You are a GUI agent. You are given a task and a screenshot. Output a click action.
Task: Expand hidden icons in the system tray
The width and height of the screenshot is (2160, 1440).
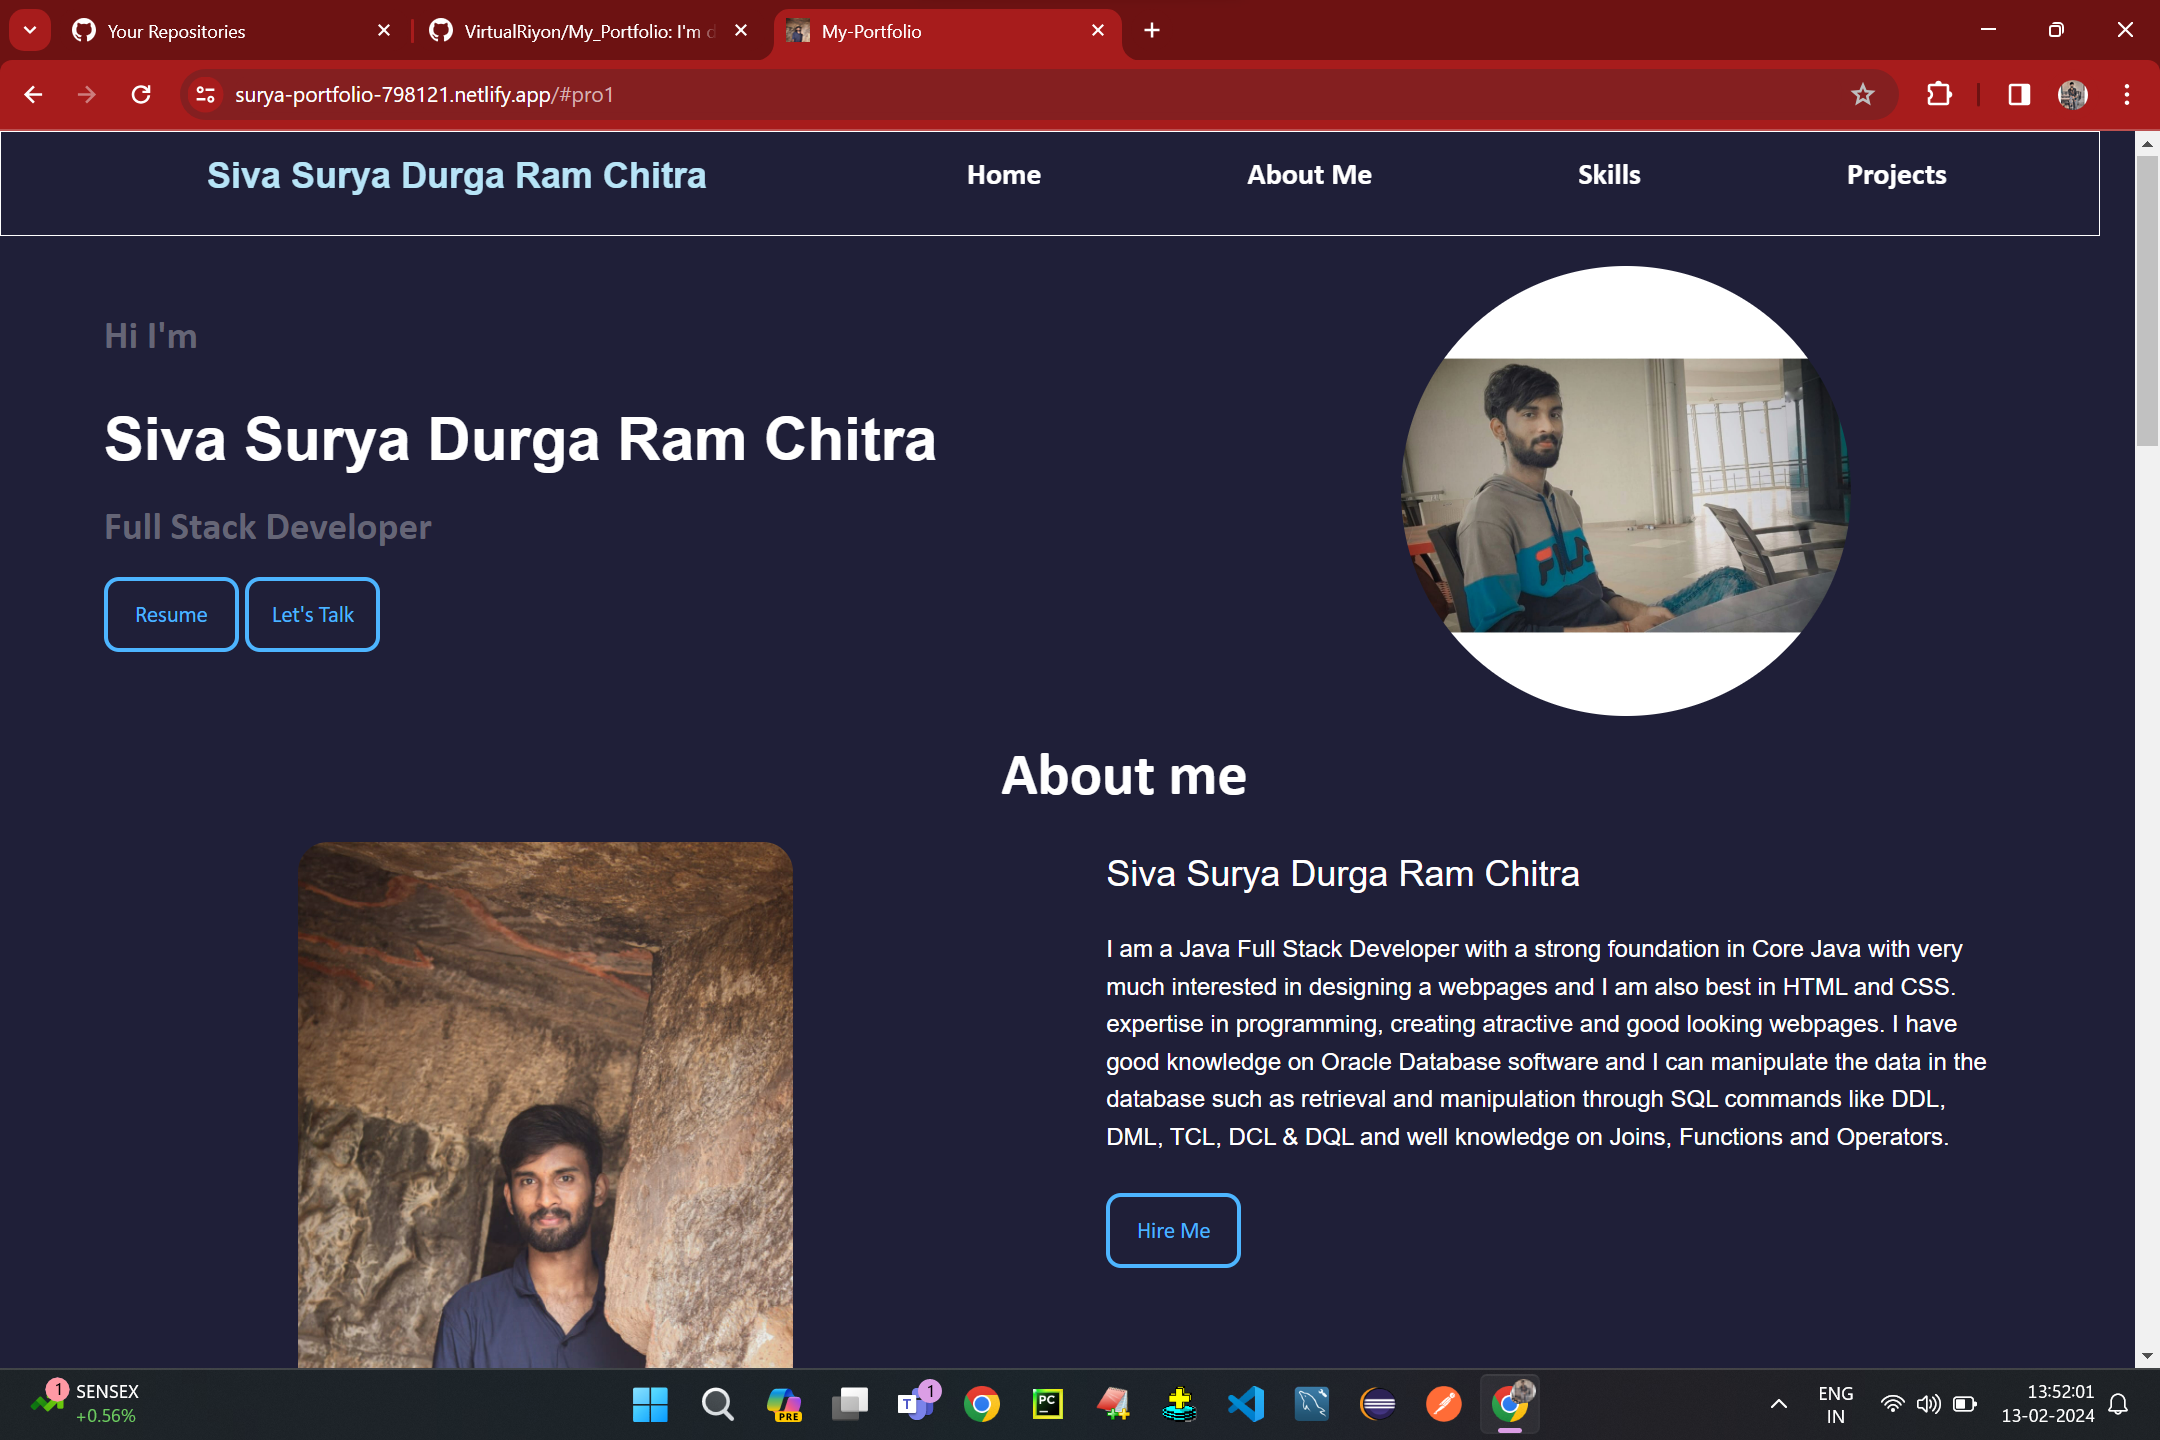(1779, 1403)
